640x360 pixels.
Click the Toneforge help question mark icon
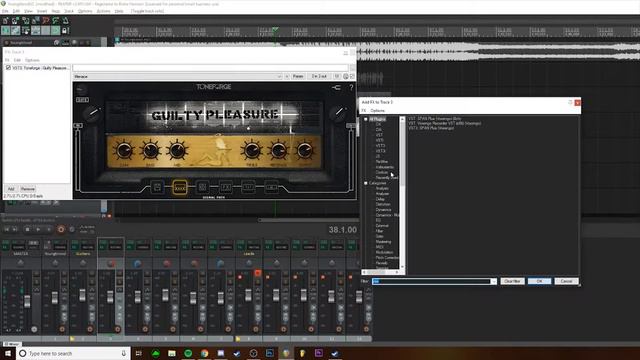[351, 87]
